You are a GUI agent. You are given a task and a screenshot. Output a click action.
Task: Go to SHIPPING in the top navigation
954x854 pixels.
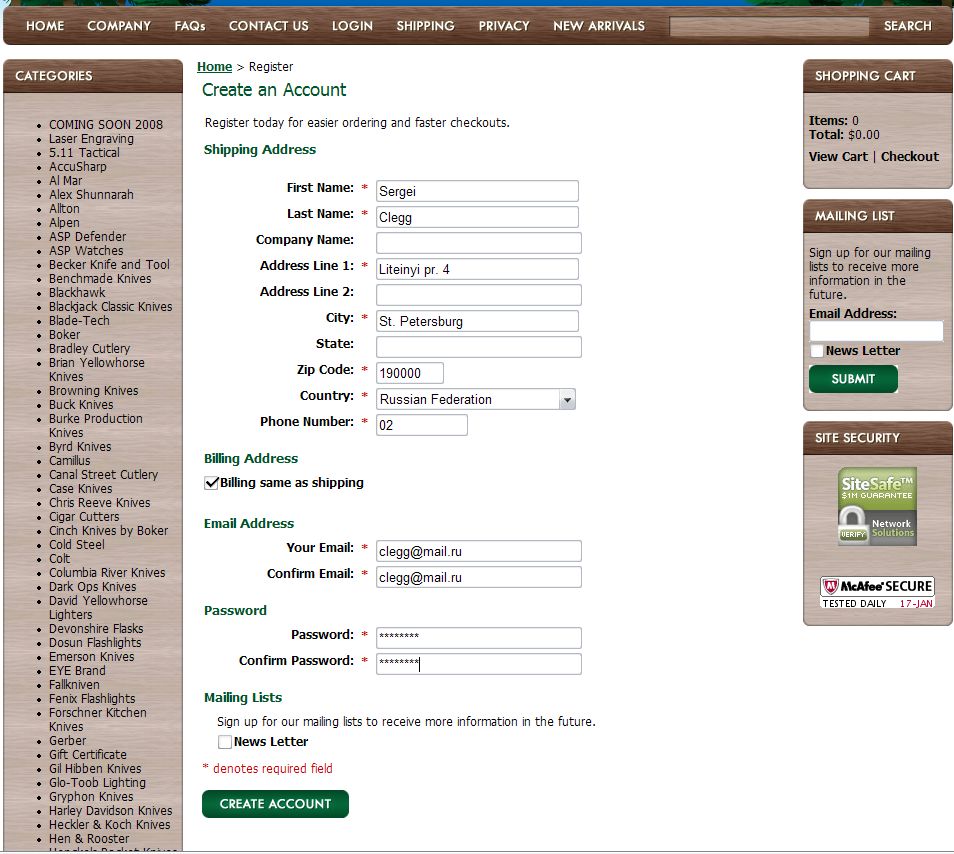click(x=425, y=26)
